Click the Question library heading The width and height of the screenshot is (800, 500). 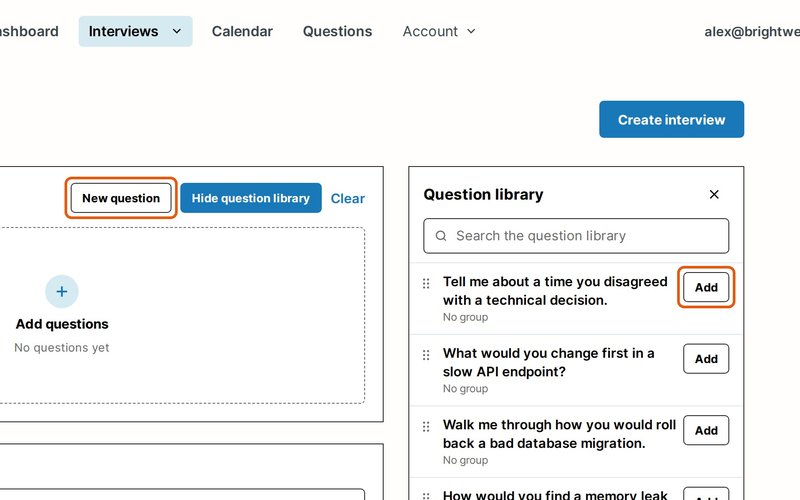(483, 194)
